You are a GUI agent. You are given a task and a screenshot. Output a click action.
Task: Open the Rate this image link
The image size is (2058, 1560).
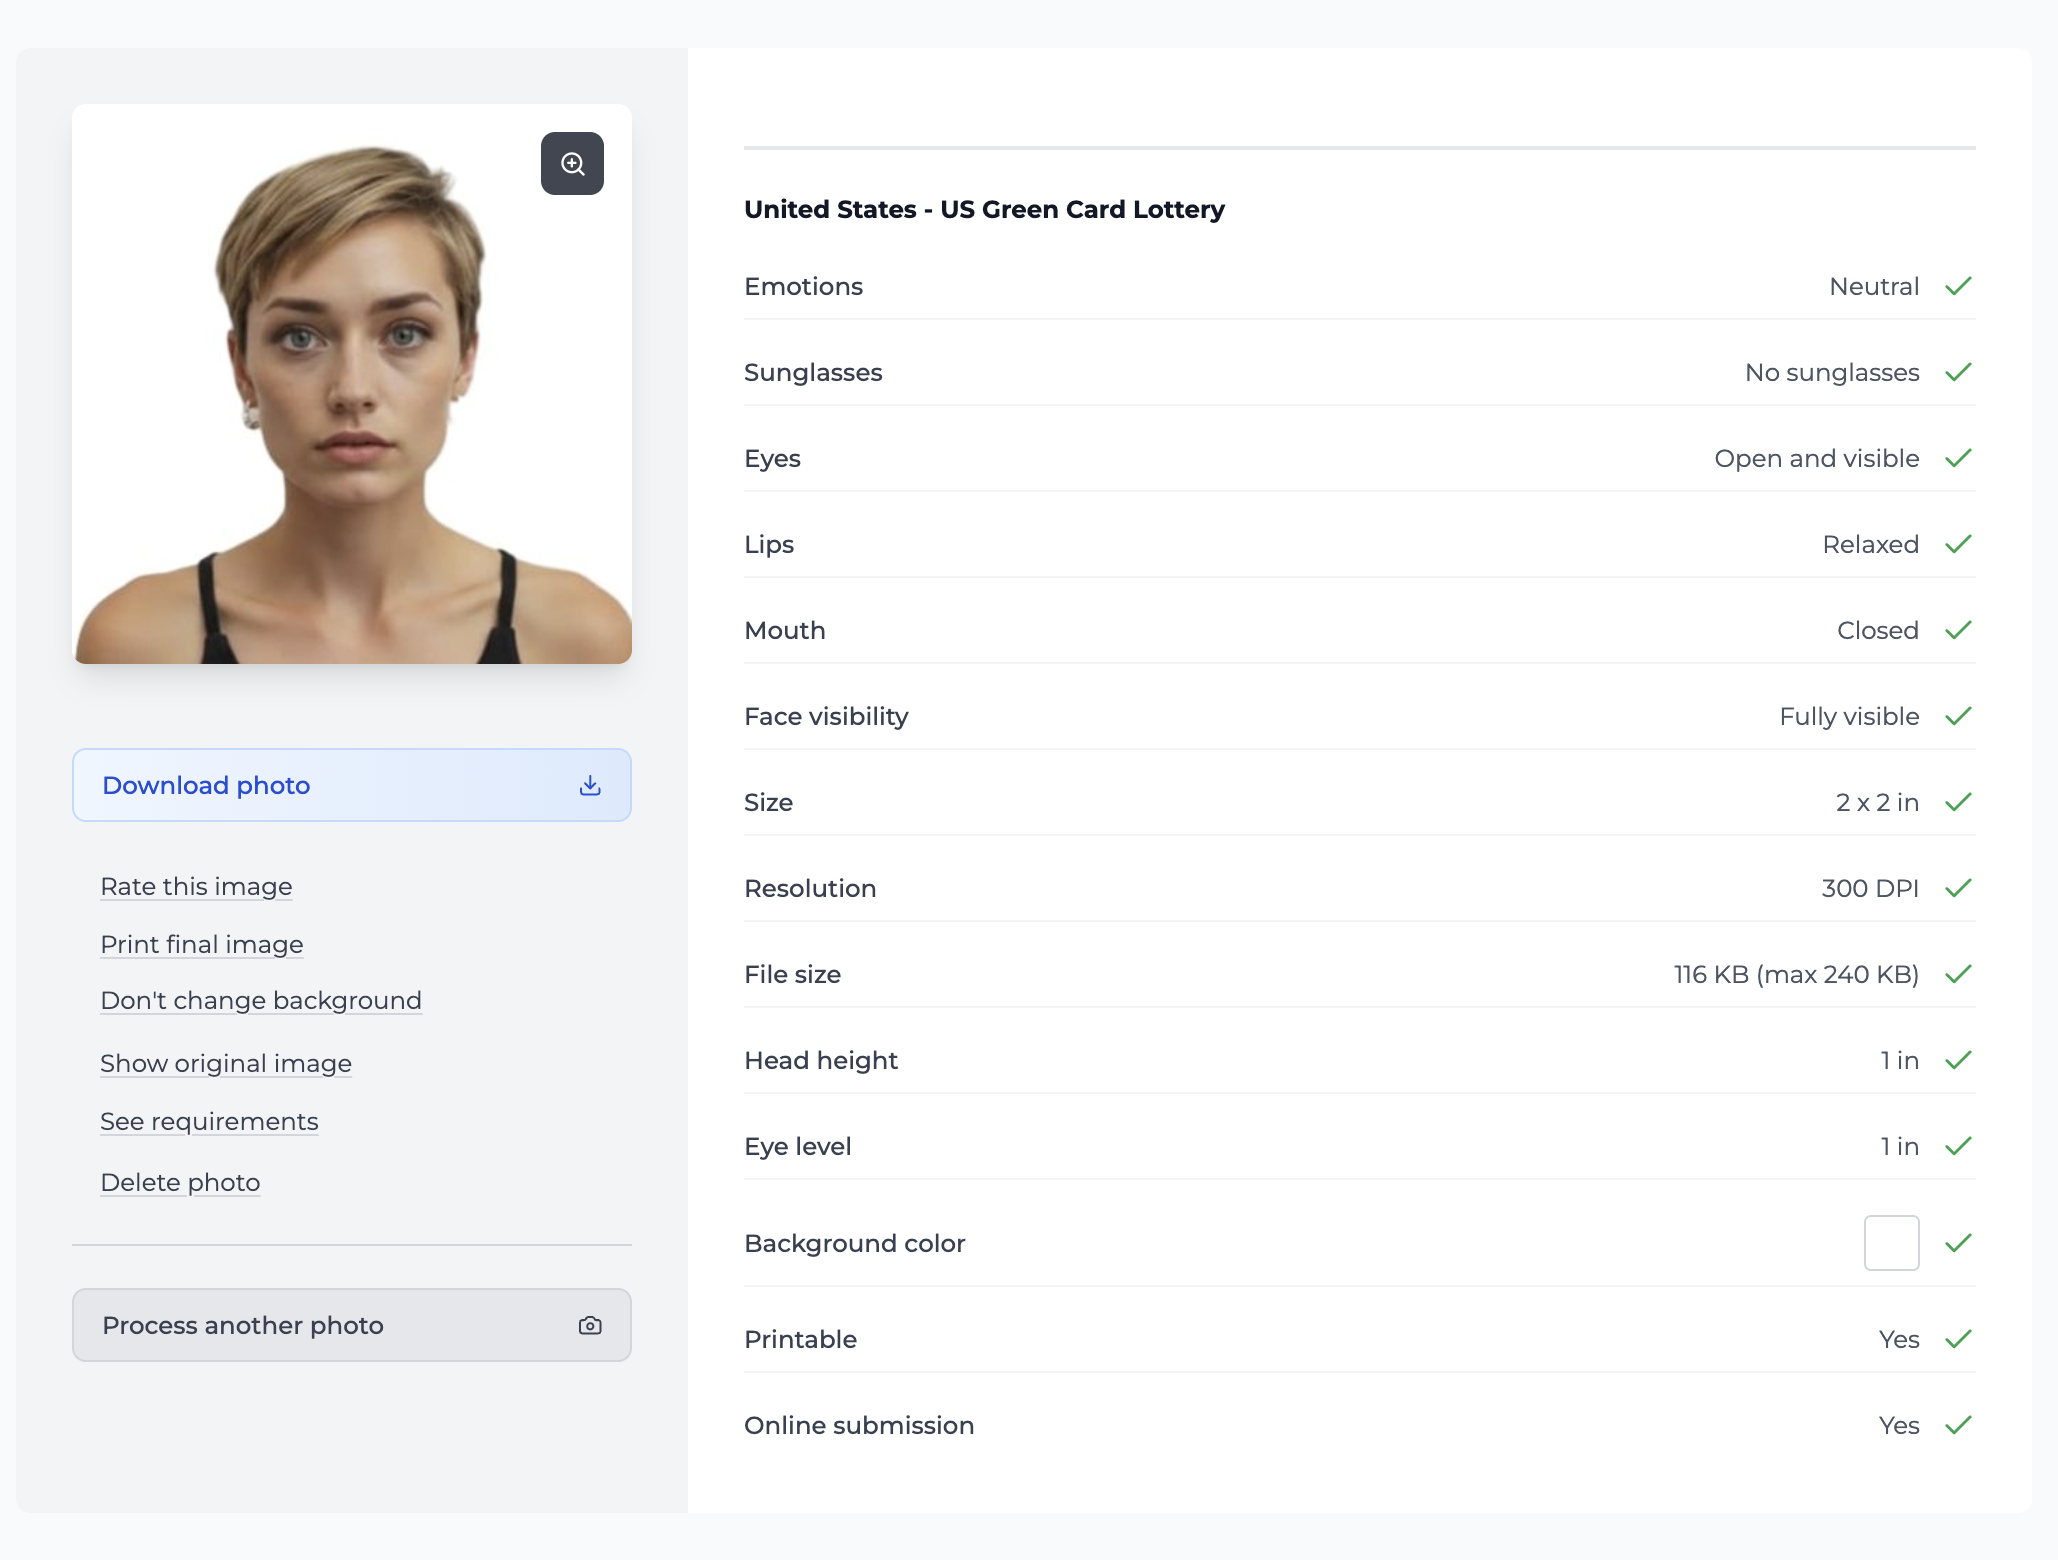point(196,887)
